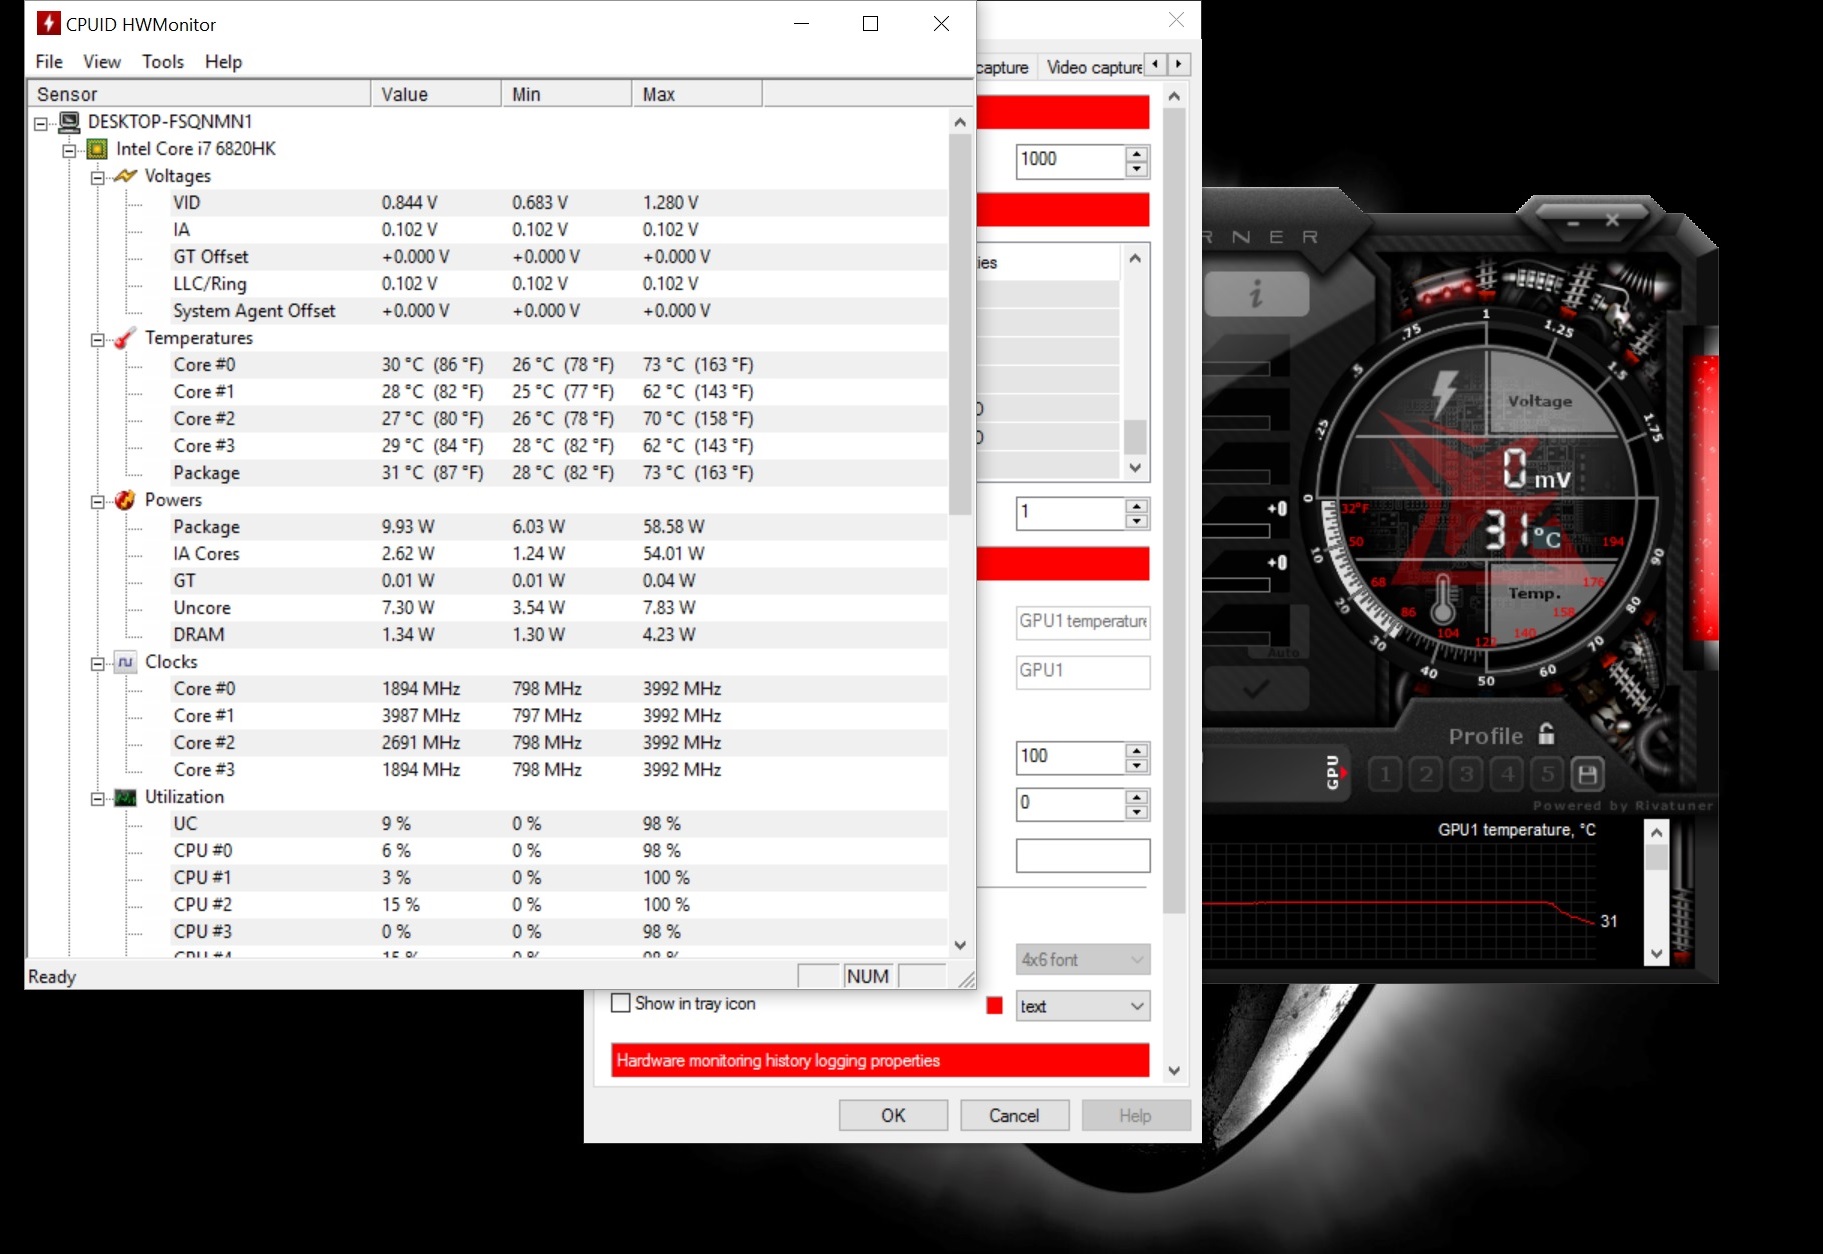Switch to the Video capture tab

point(1093,67)
